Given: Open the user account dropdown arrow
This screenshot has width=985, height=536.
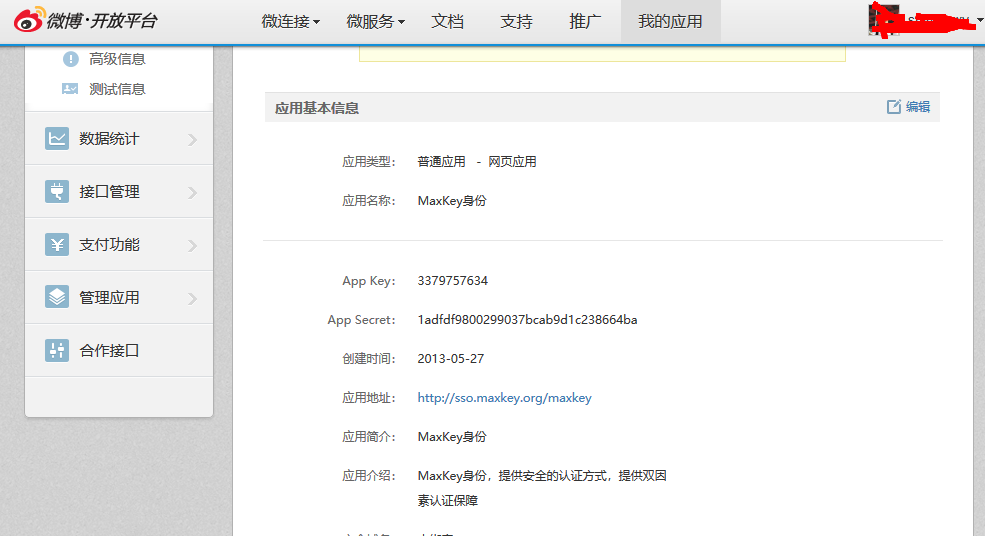Looking at the screenshot, I should click(x=978, y=20).
